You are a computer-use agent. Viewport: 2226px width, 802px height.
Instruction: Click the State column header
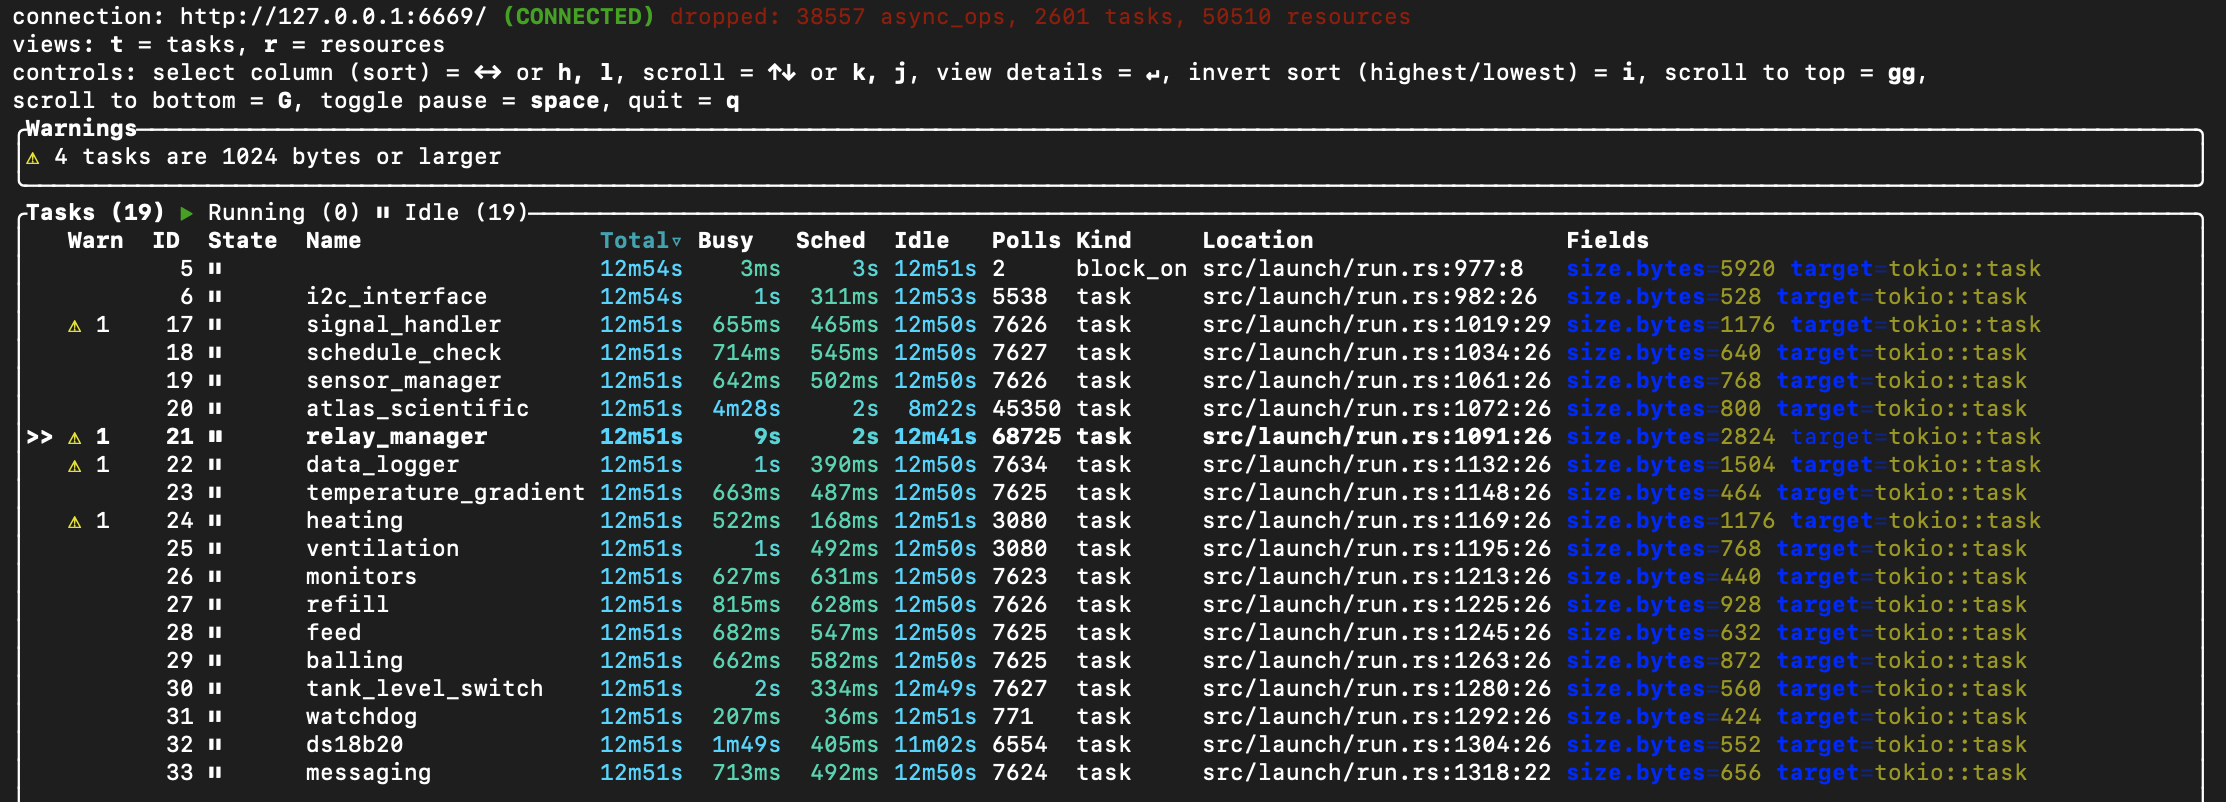click(242, 241)
